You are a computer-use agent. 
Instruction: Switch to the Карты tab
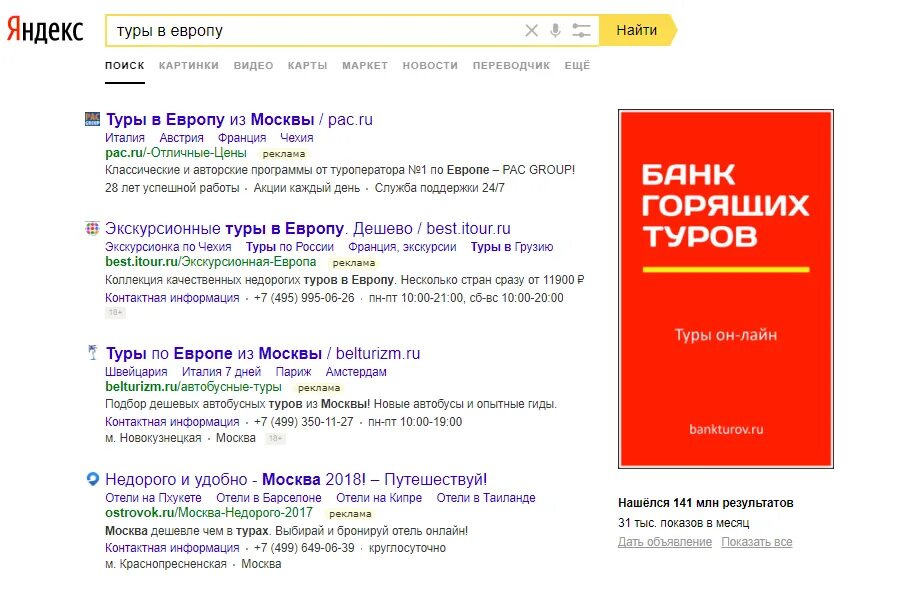pos(308,65)
